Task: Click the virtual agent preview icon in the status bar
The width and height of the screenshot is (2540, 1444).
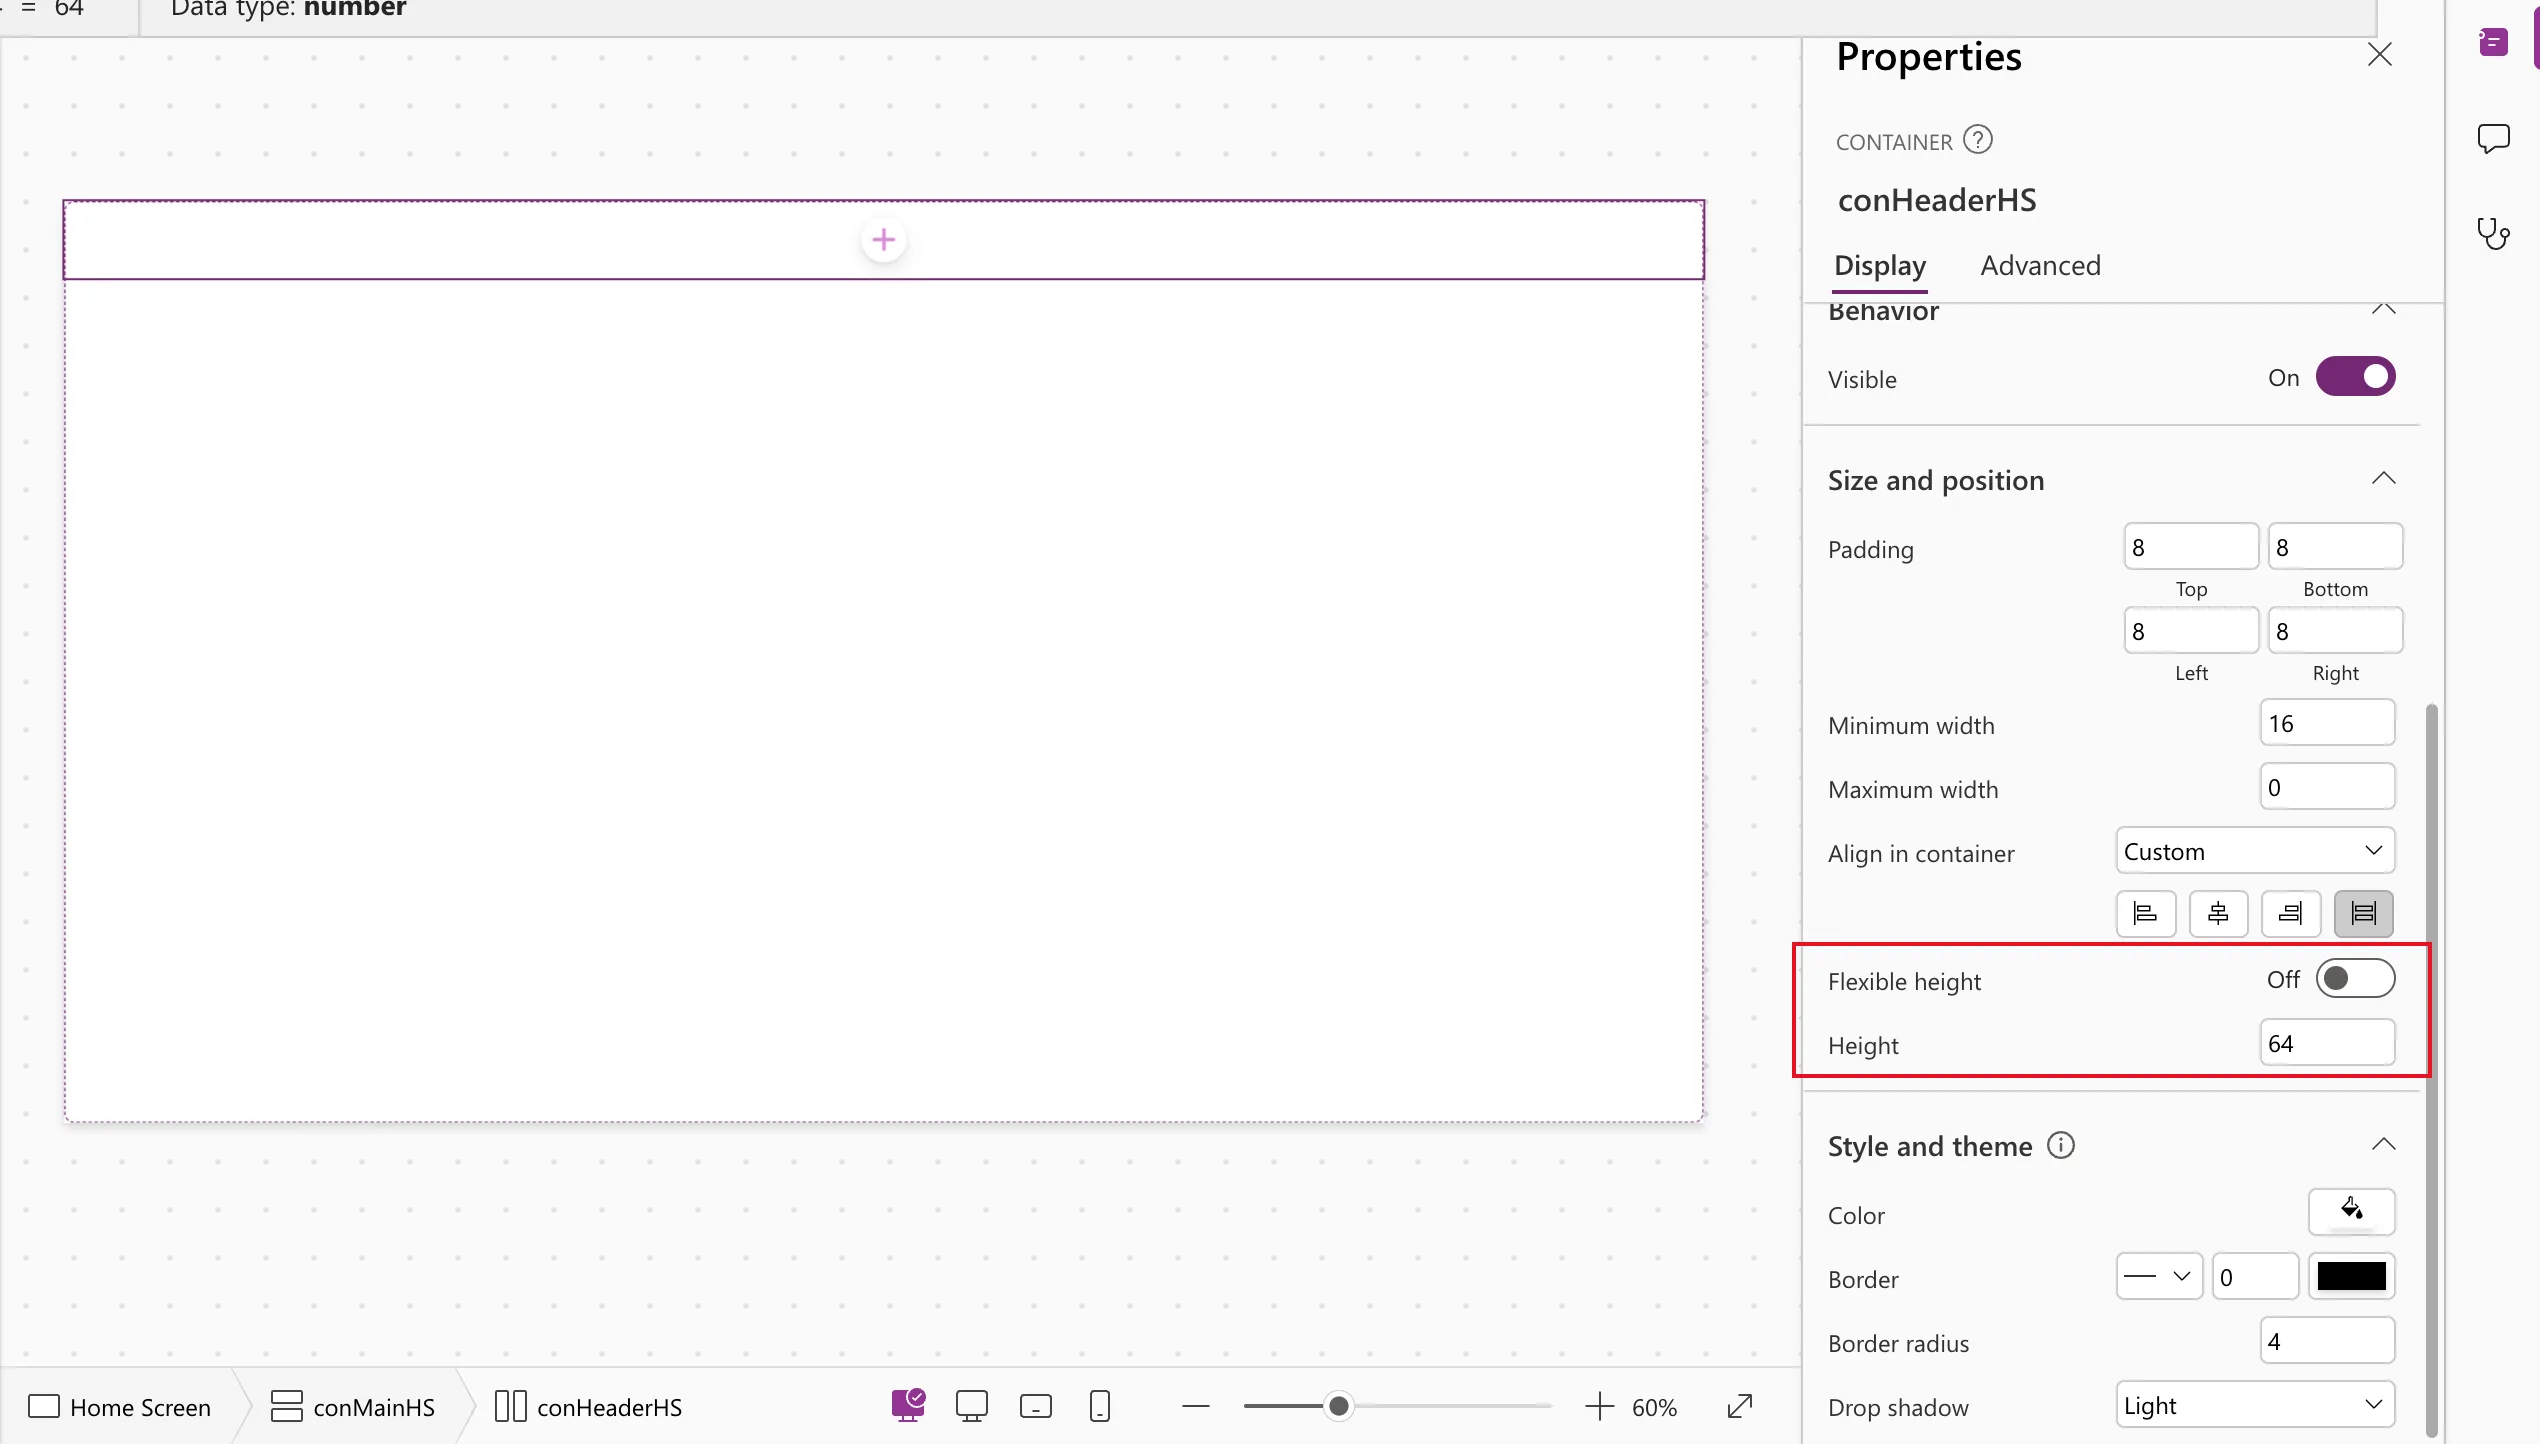Action: coord(908,1405)
